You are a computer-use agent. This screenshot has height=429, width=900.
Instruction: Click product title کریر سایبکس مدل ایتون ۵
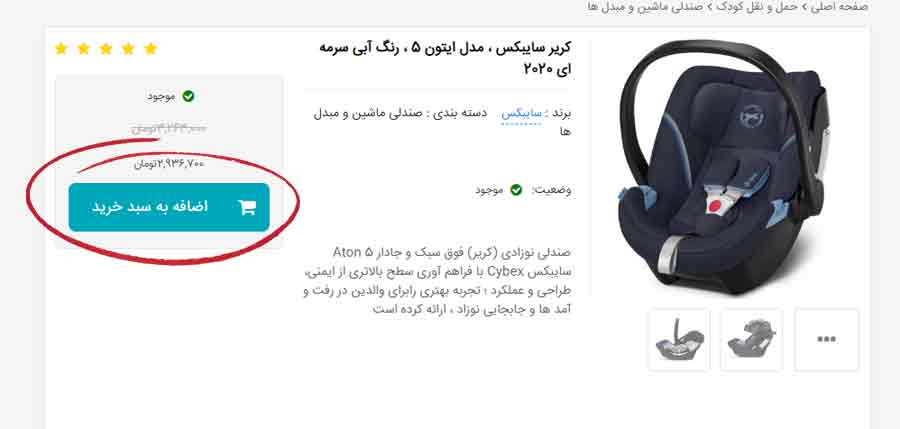[445, 57]
